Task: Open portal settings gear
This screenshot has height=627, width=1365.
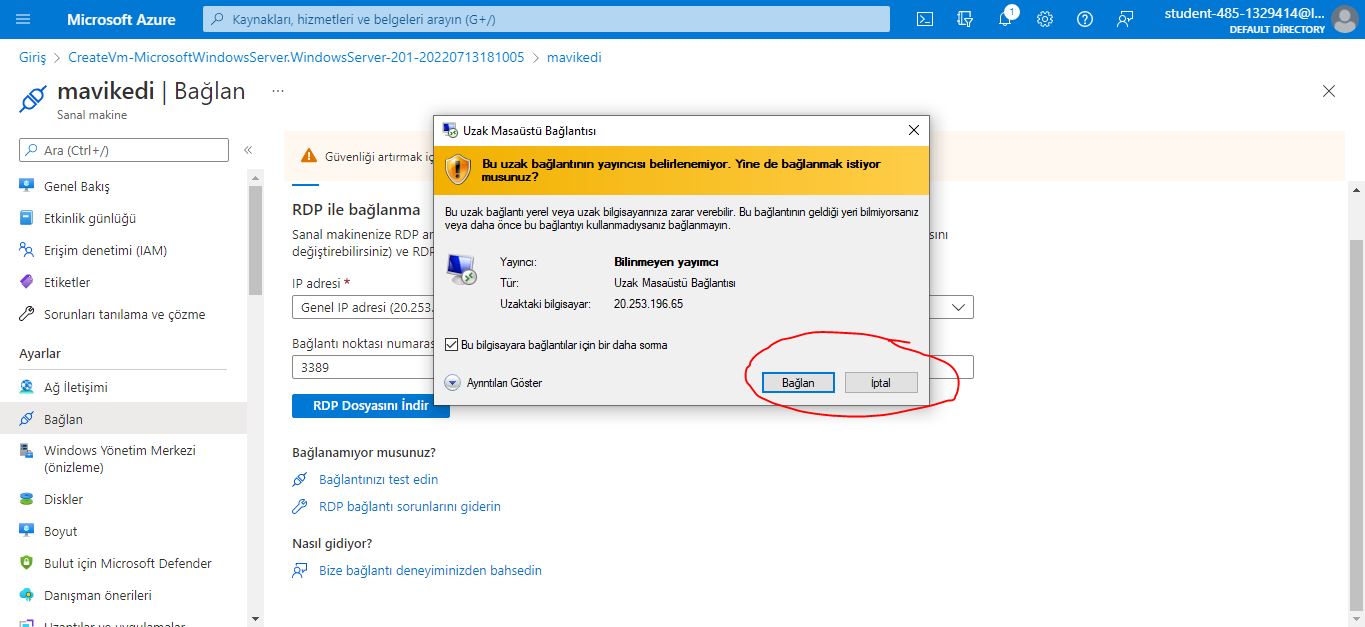Action: [x=1045, y=19]
